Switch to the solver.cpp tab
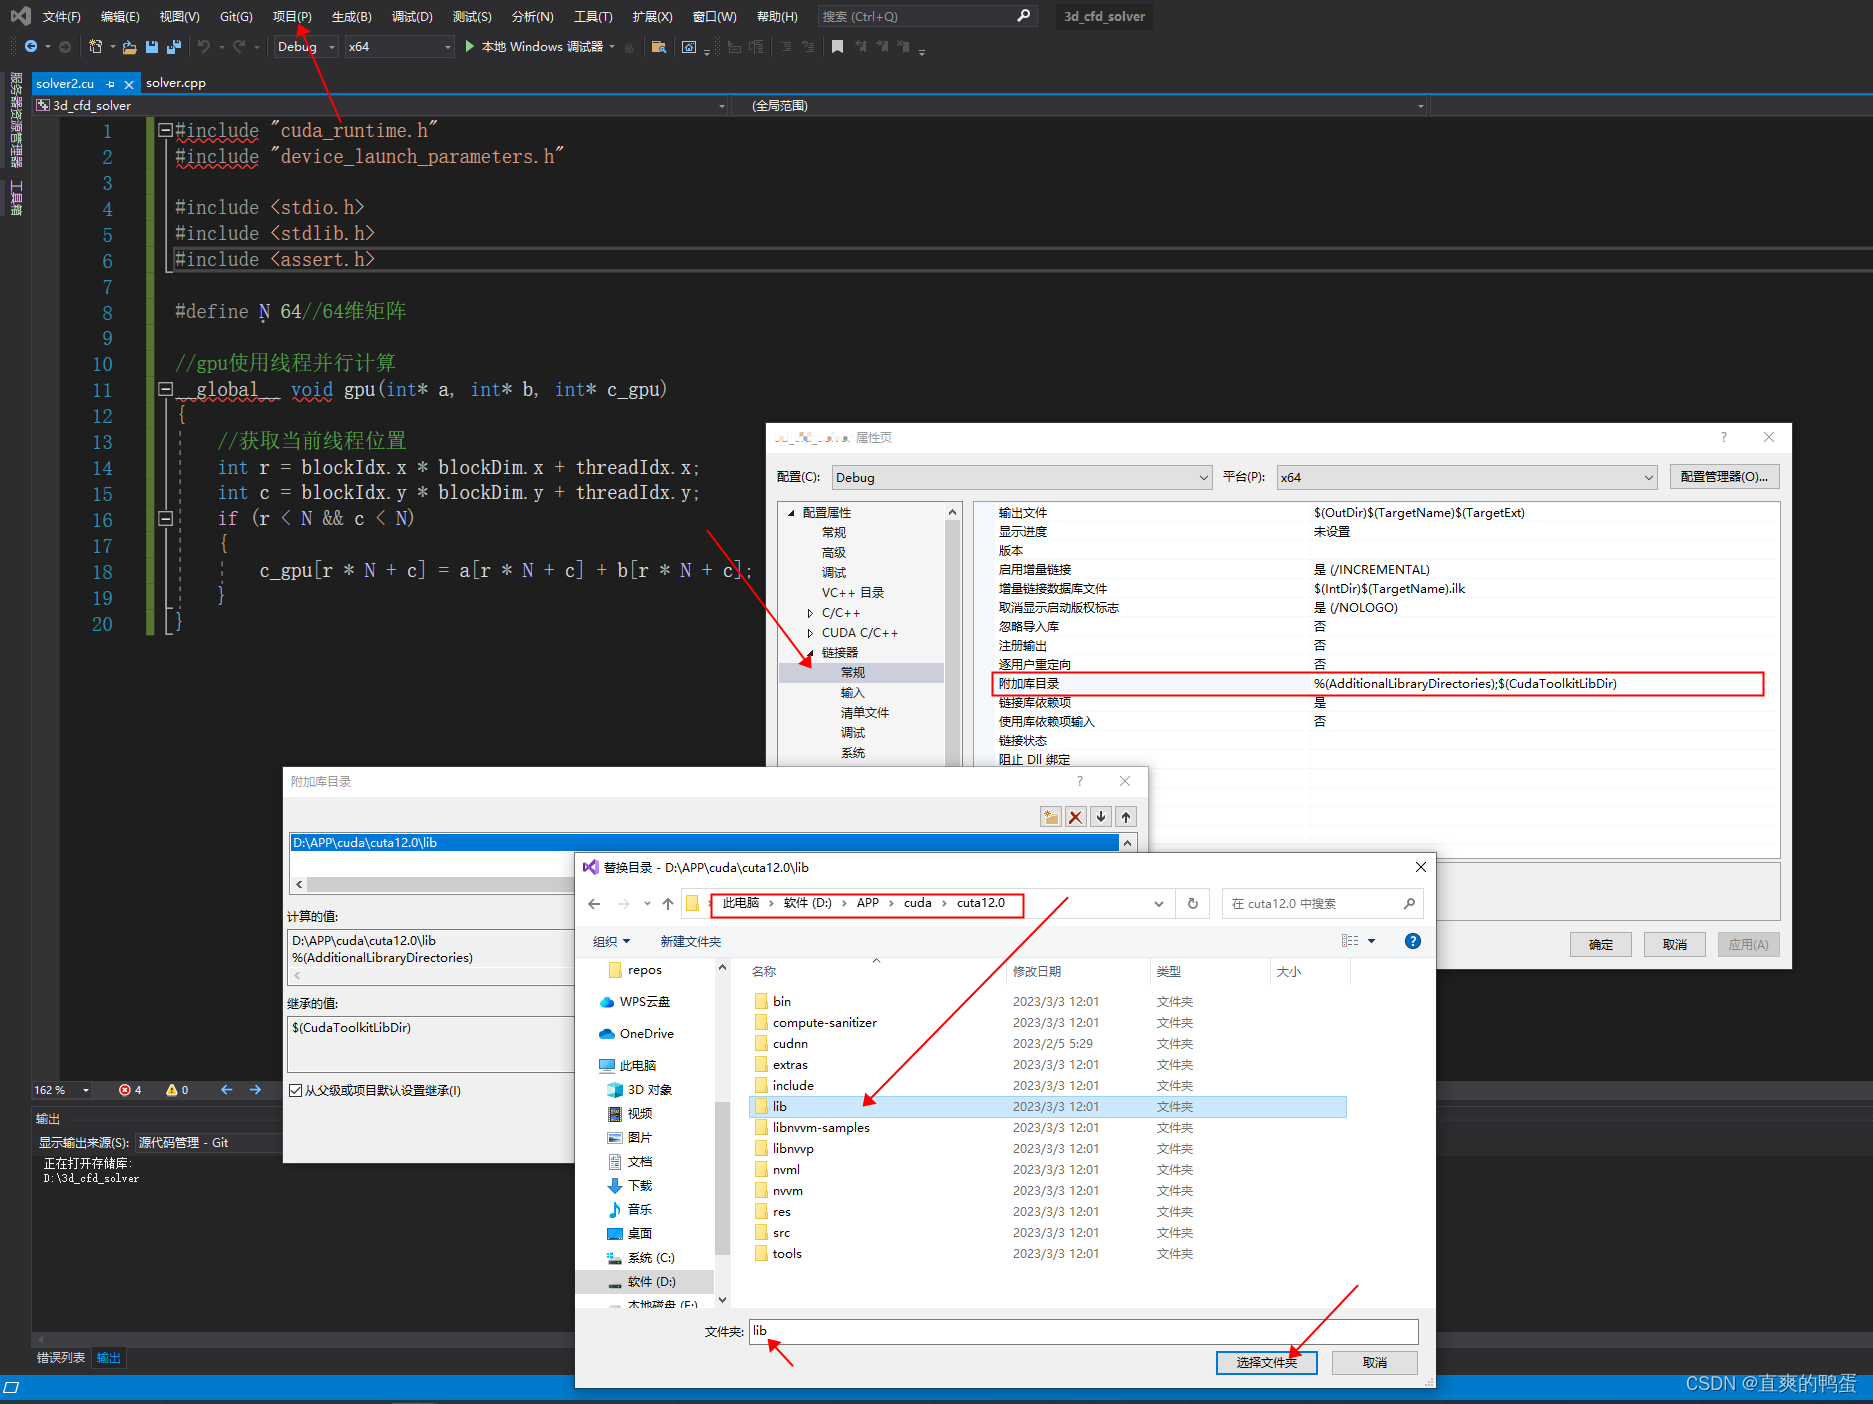 [175, 83]
